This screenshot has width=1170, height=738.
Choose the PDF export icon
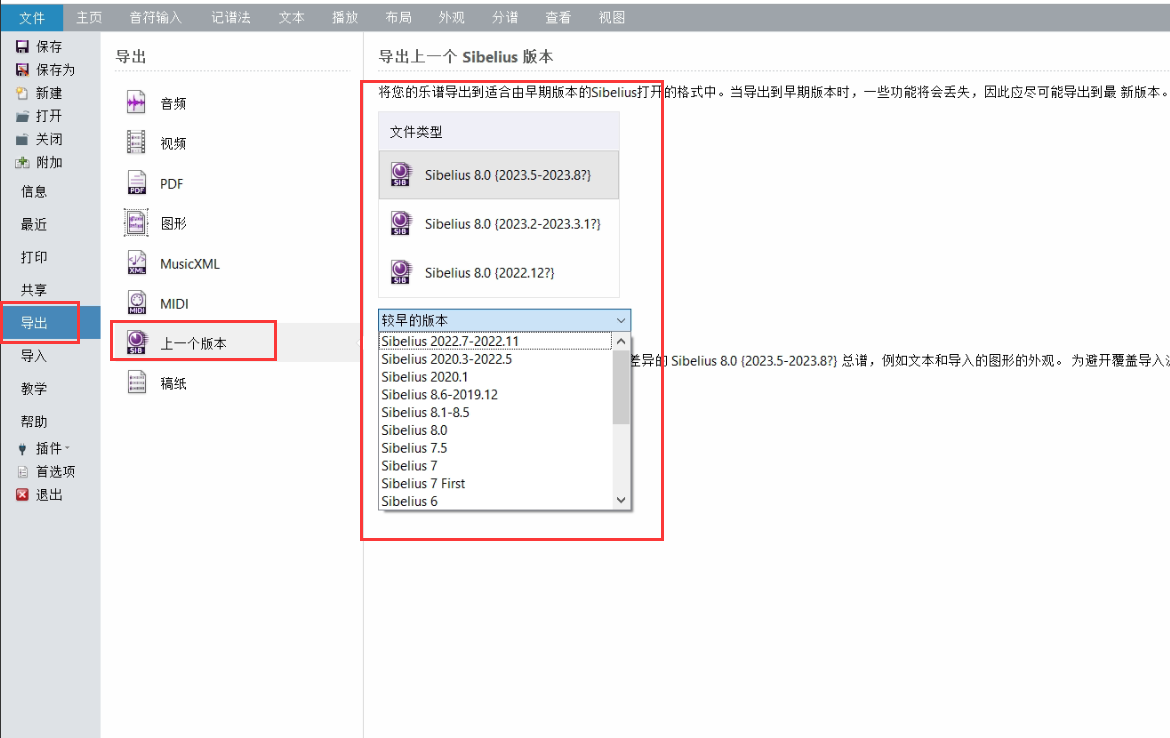pos(136,183)
